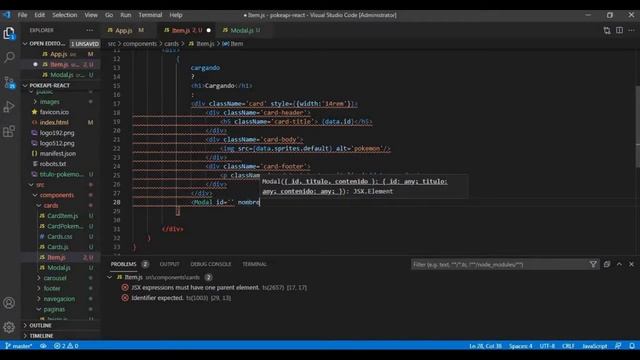Open the Run menu
The height and width of the screenshot is (360, 640).
[x=126, y=15]
